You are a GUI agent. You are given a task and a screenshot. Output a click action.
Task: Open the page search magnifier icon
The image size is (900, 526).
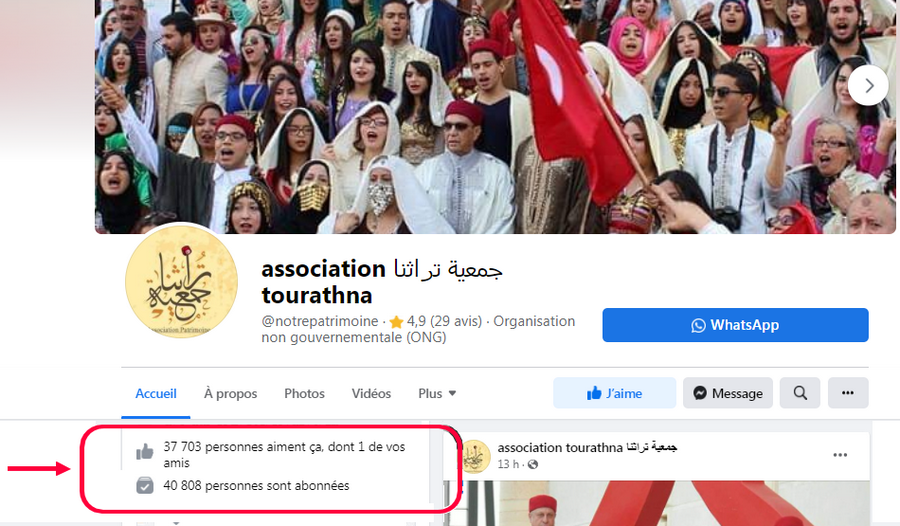point(800,393)
